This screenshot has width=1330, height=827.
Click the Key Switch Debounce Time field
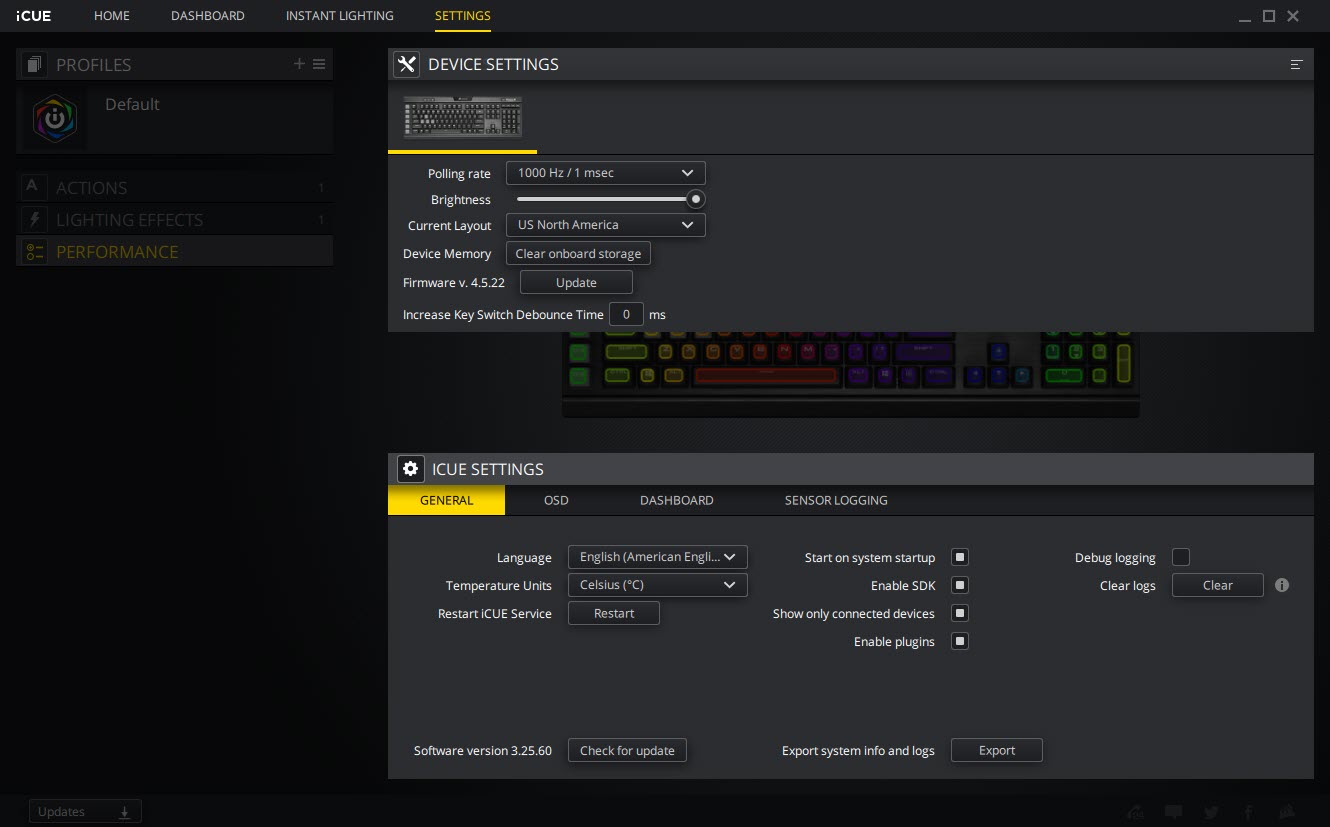pyautogui.click(x=626, y=314)
